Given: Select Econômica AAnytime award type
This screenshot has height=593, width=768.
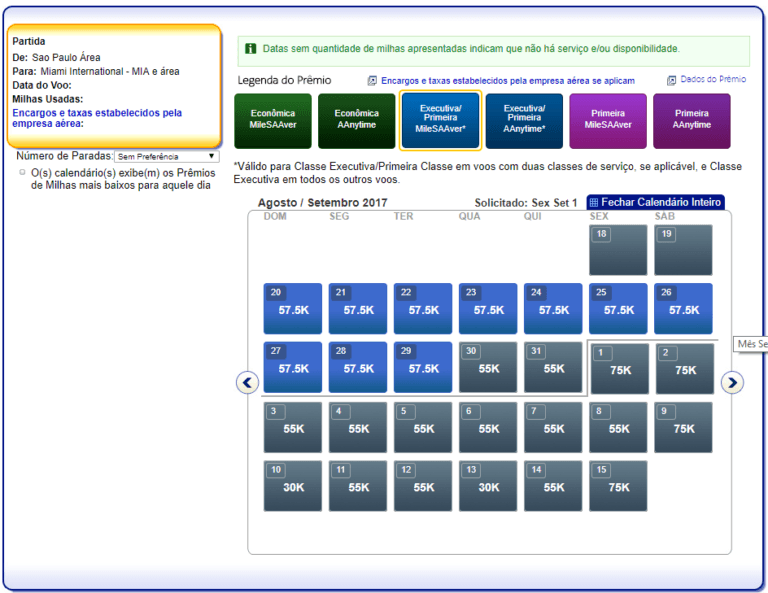Looking at the screenshot, I should coord(357,120).
